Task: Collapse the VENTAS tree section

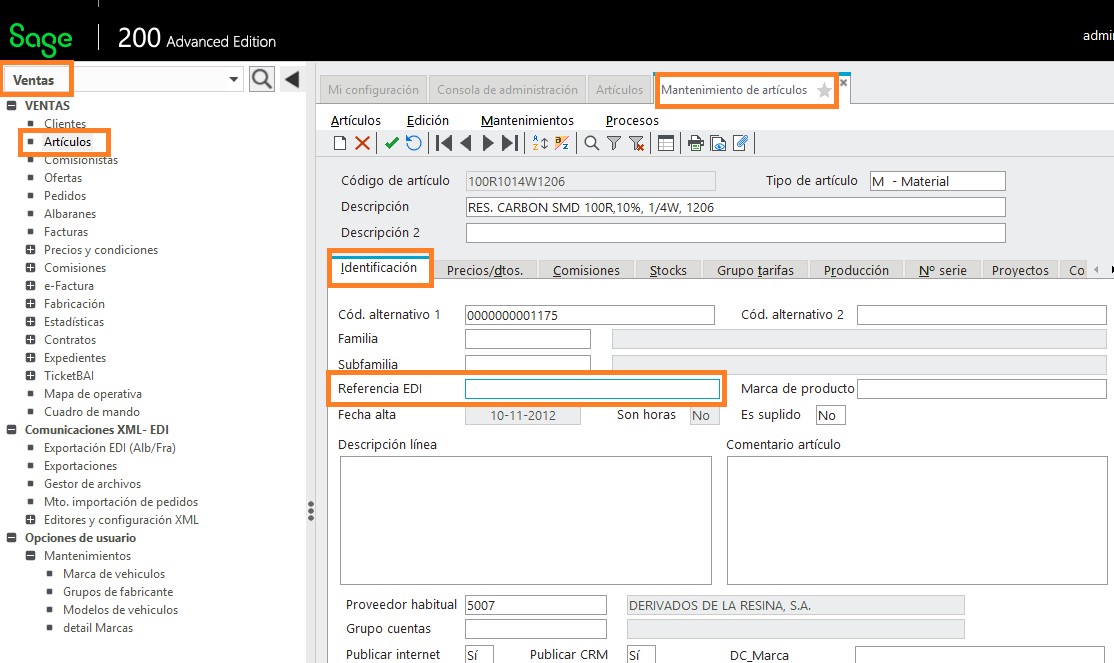Action: click(11, 106)
